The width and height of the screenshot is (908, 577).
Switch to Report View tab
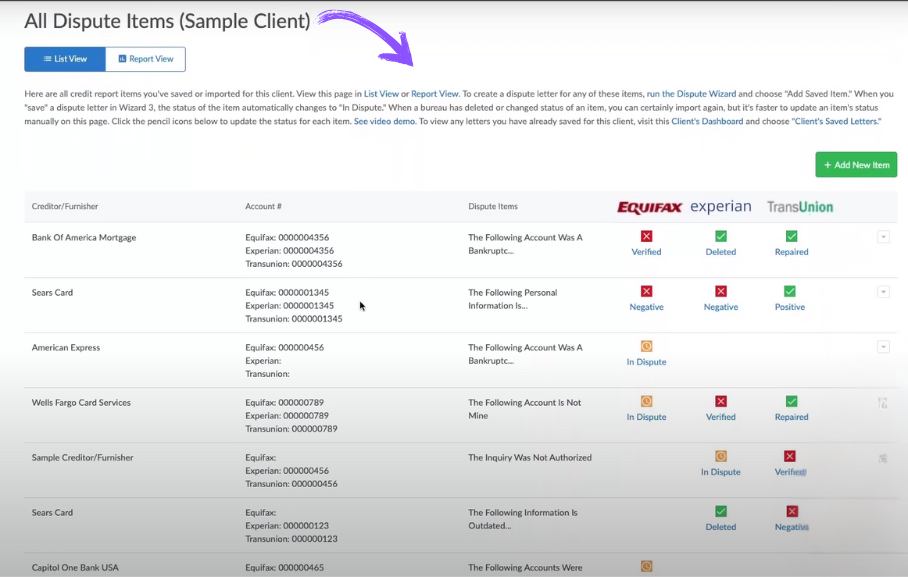click(x=145, y=59)
